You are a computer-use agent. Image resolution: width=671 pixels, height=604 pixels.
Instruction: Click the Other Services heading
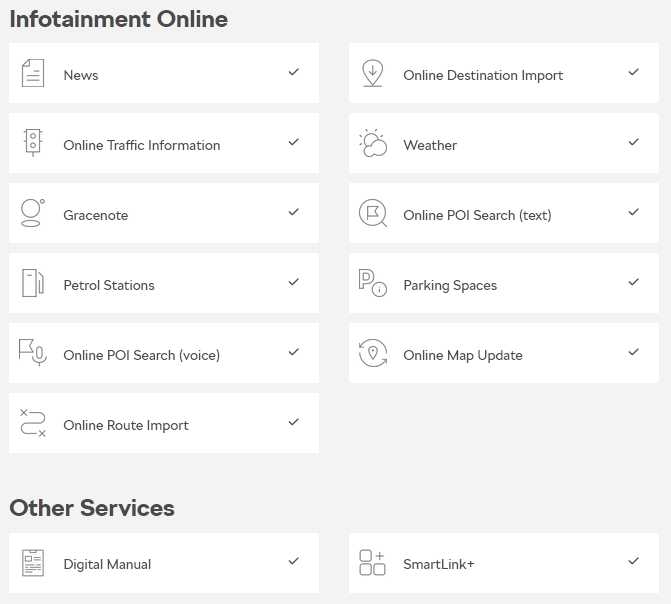[92, 508]
